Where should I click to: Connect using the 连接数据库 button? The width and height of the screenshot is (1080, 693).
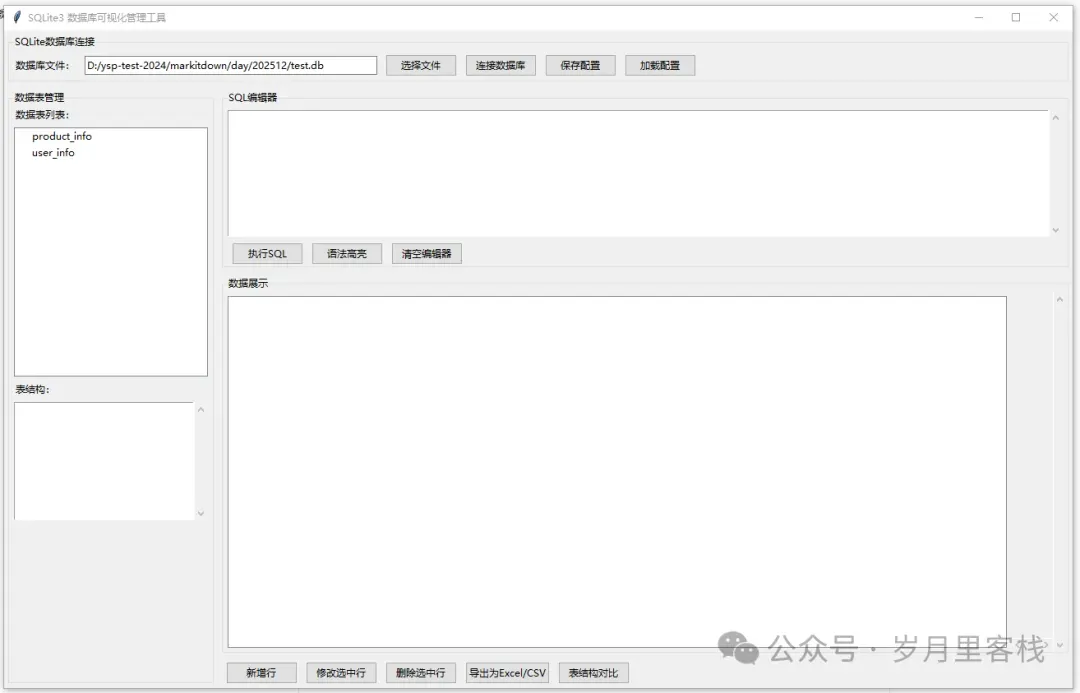click(x=501, y=65)
